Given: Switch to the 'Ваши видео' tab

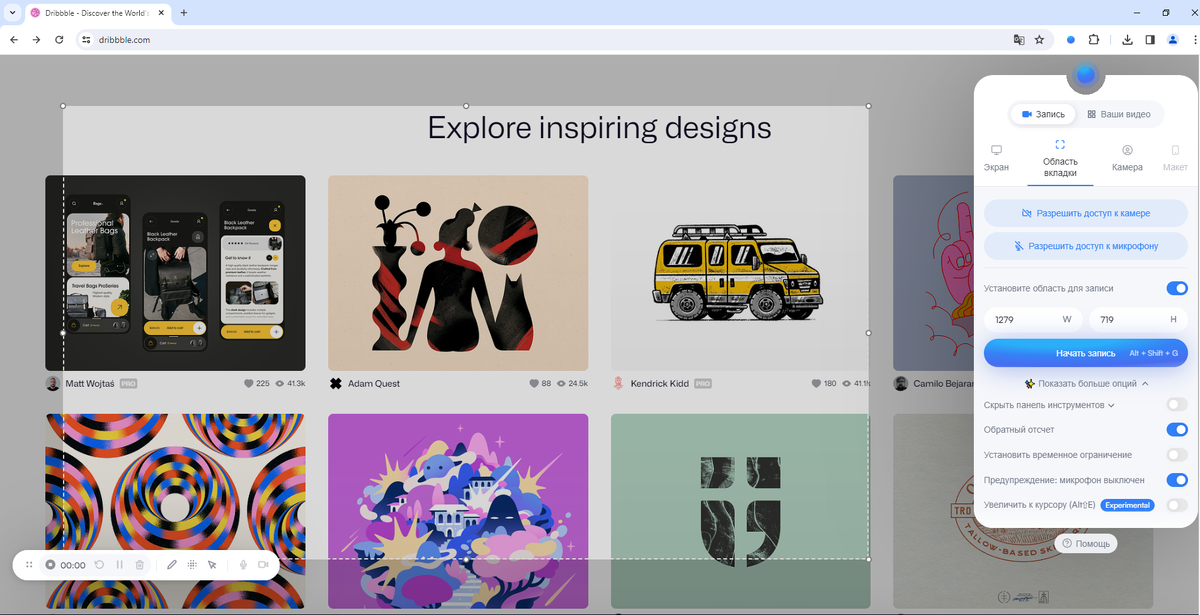Looking at the screenshot, I should click(x=1119, y=114).
